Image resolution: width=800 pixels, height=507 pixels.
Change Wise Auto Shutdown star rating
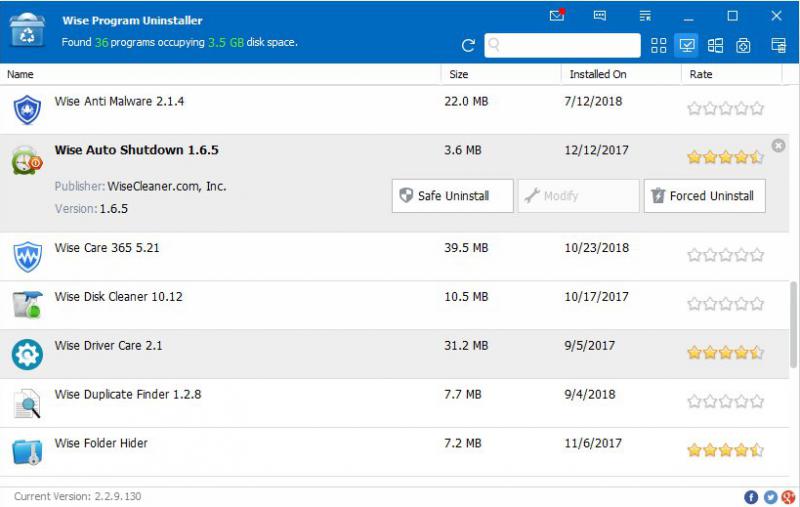725,157
